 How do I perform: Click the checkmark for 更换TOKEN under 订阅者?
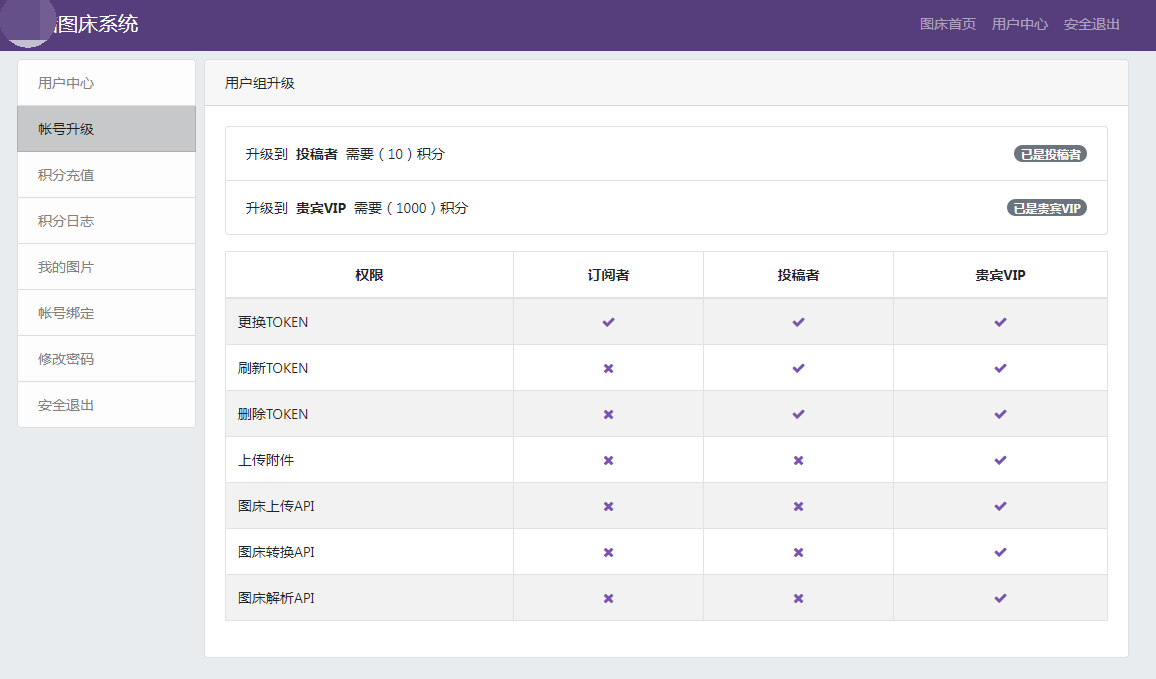click(607, 321)
